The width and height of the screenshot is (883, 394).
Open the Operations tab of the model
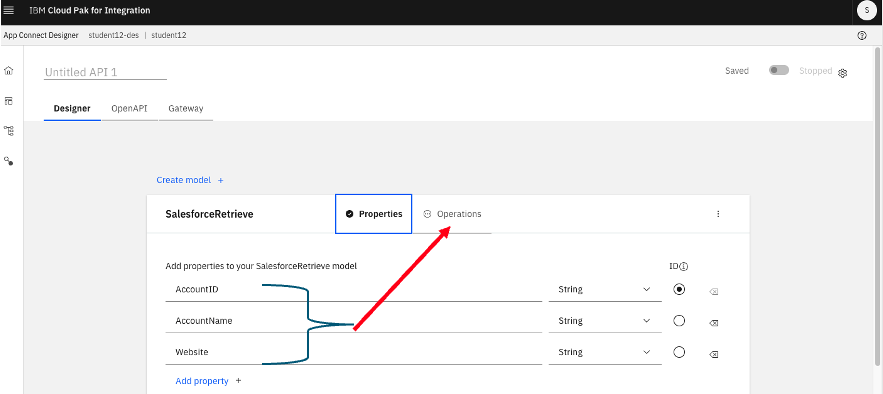(452, 214)
